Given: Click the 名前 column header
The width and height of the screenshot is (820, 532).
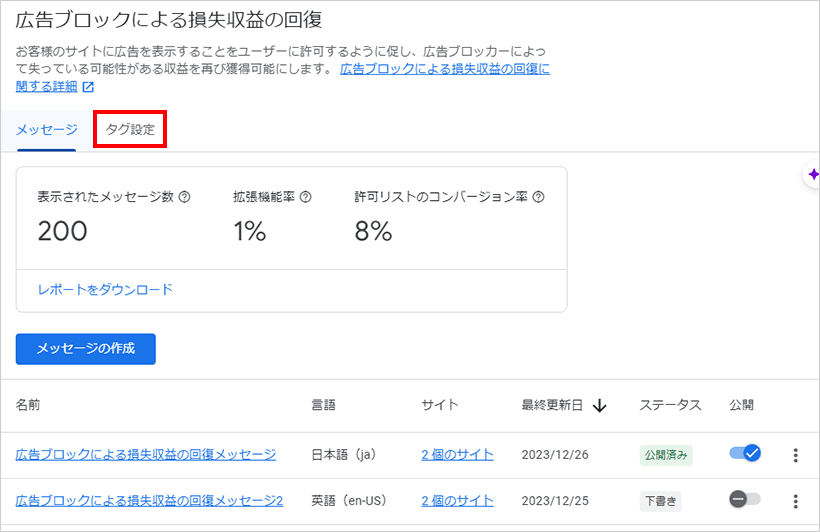Looking at the screenshot, I should coord(28,405).
